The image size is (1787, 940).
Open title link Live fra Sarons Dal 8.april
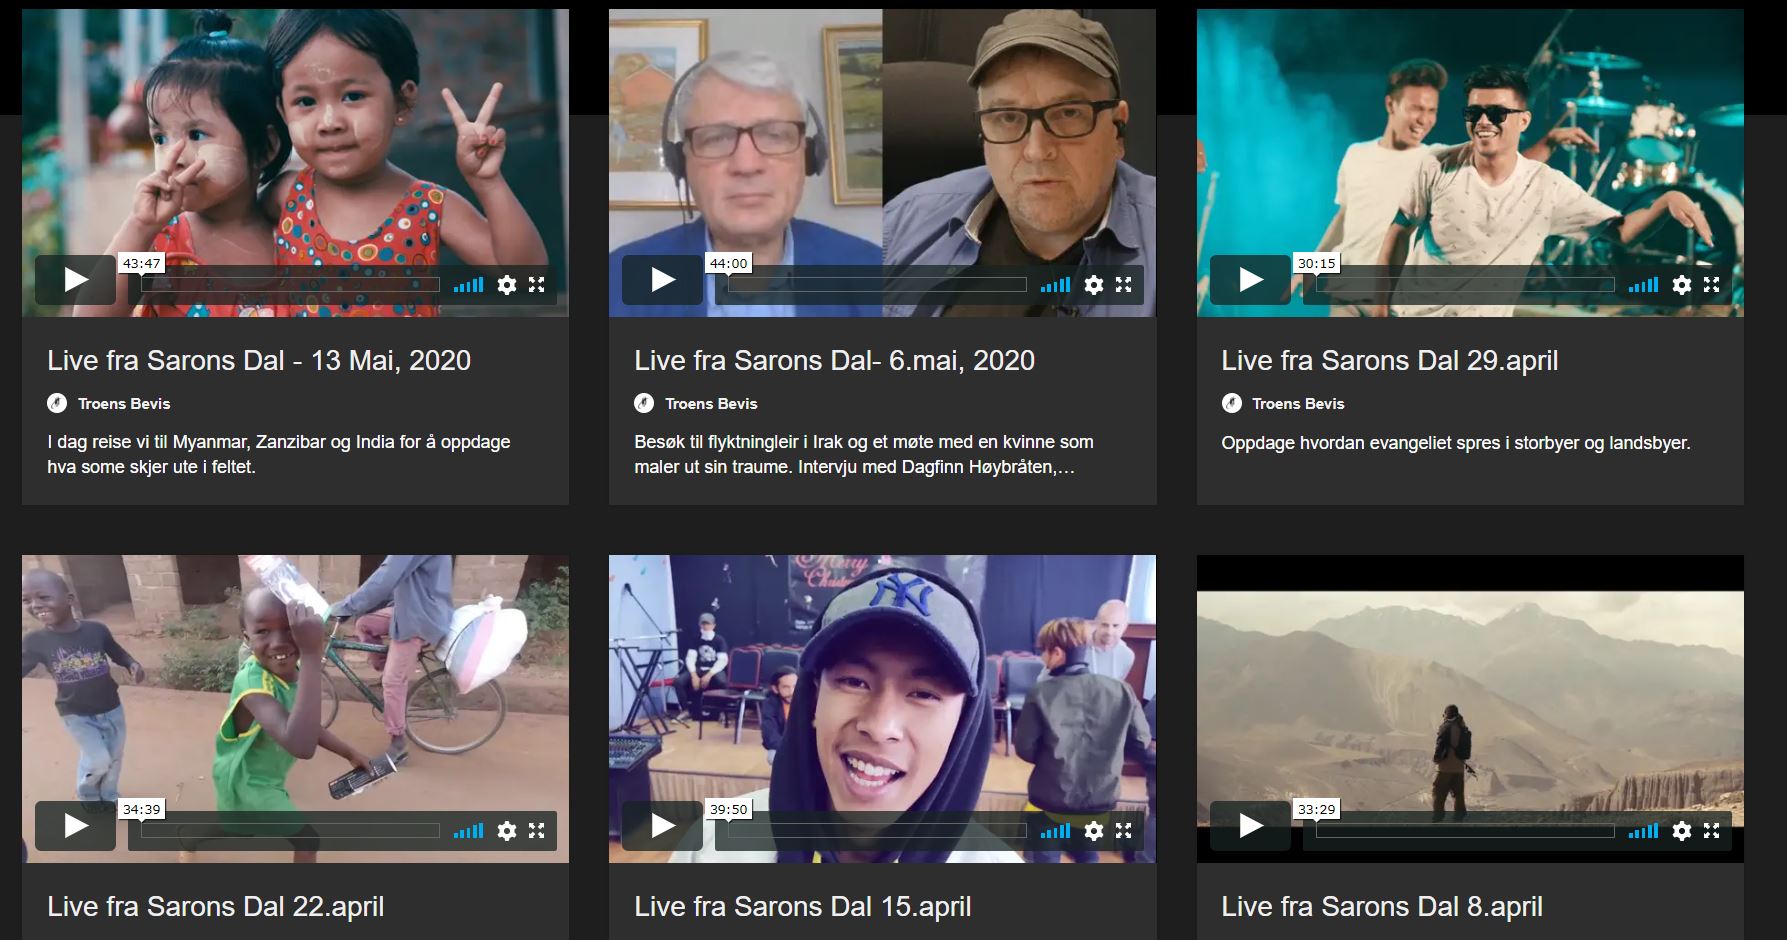click(1381, 907)
